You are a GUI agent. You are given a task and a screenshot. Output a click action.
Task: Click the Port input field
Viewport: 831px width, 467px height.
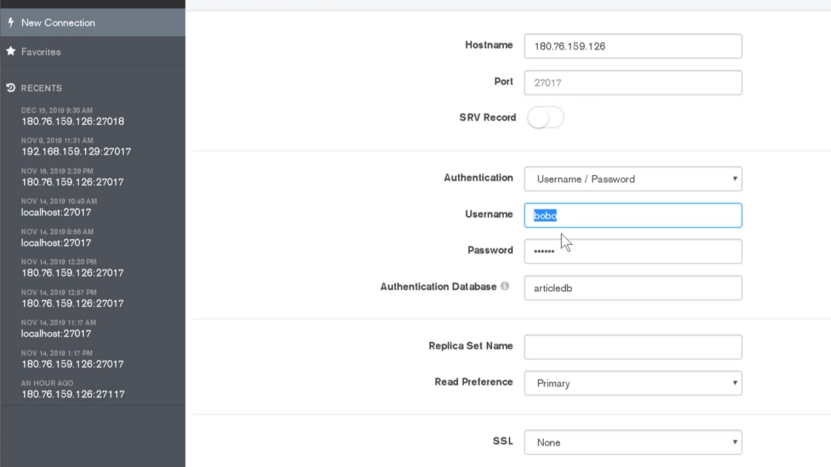coord(633,82)
